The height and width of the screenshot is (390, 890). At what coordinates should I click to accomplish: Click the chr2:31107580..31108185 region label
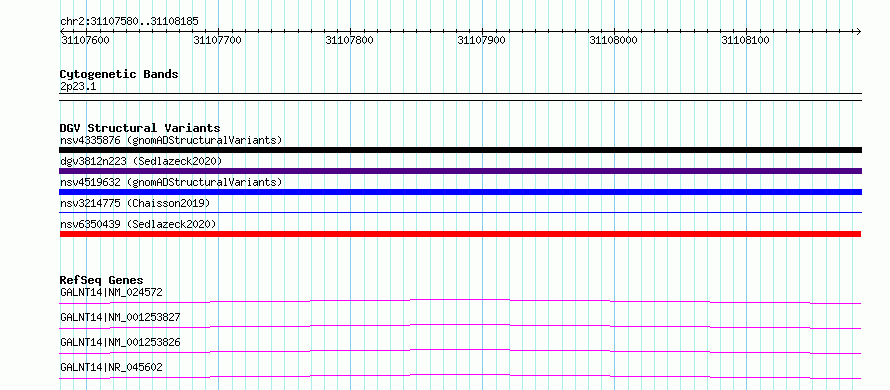(x=129, y=22)
